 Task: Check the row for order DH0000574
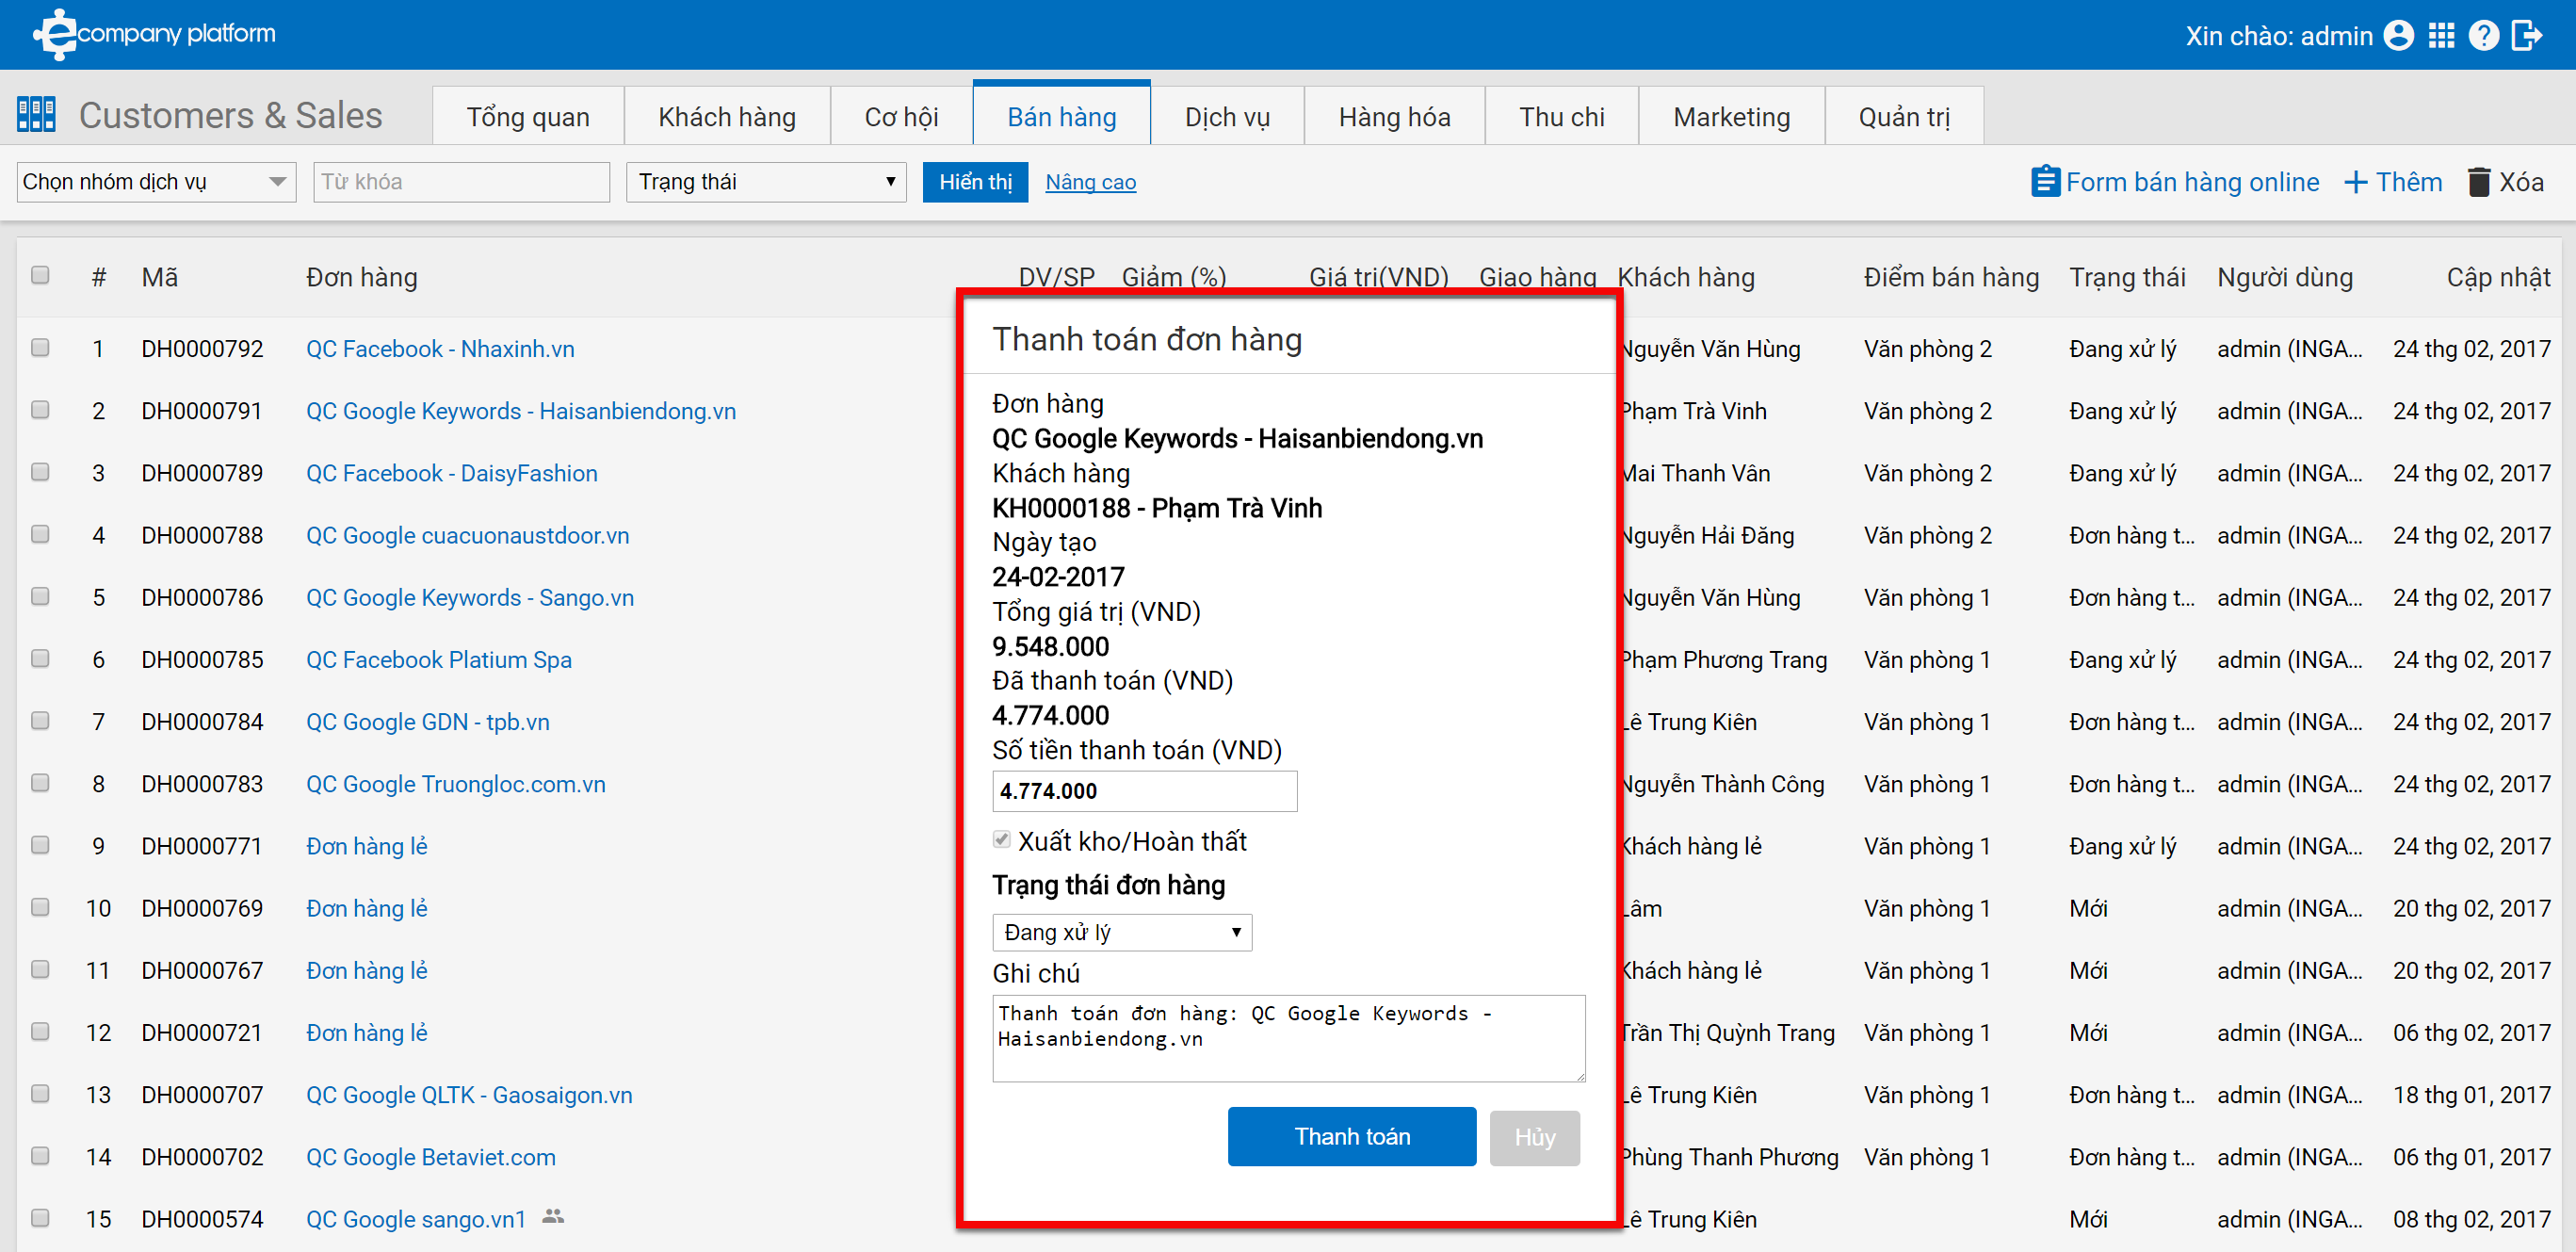pyautogui.click(x=40, y=1217)
